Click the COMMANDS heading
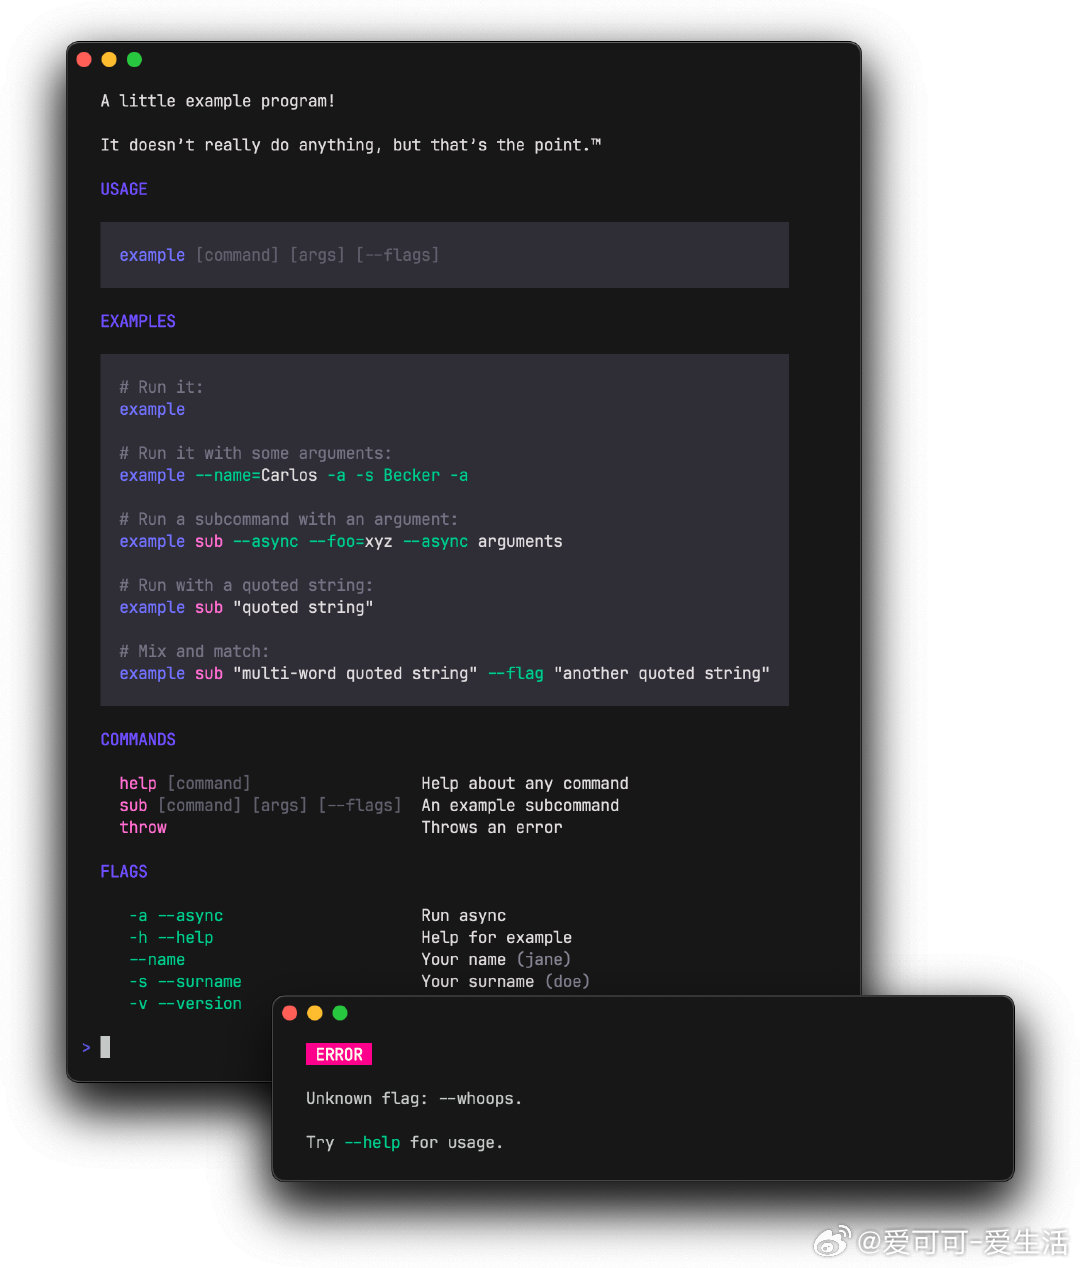Viewport: 1080px width, 1268px height. click(x=138, y=739)
